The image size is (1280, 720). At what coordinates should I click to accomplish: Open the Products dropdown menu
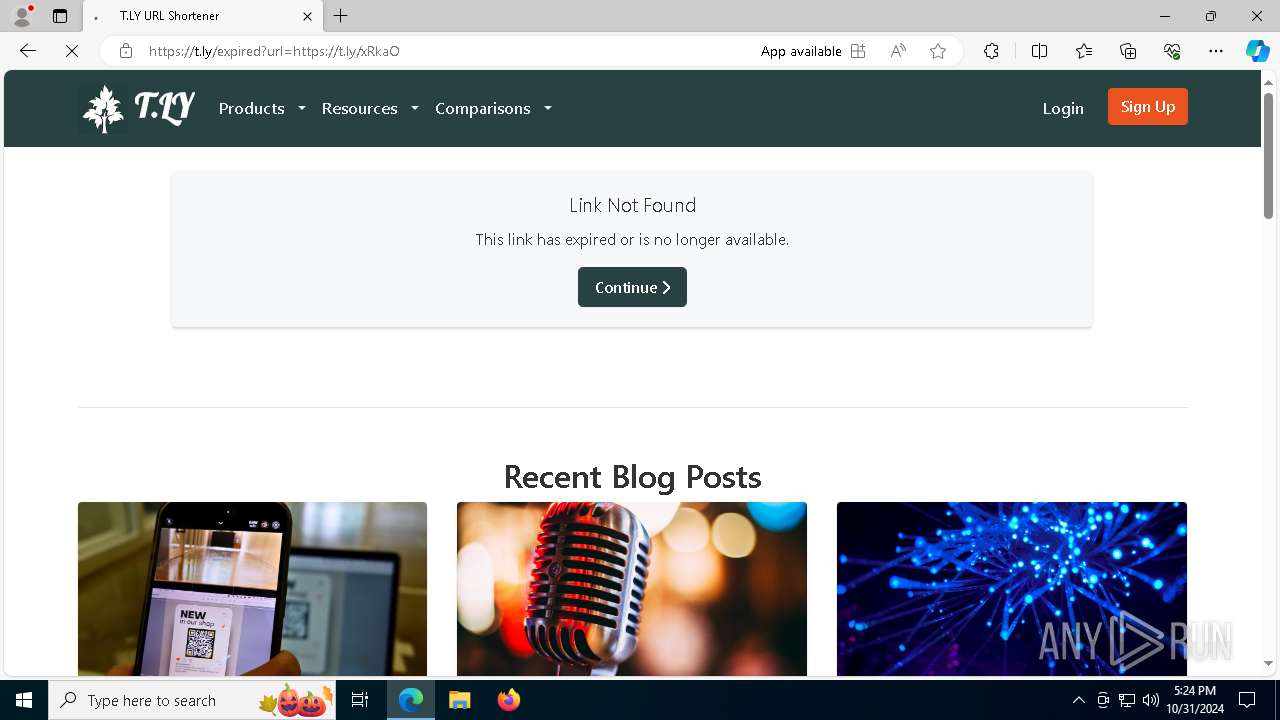point(262,108)
